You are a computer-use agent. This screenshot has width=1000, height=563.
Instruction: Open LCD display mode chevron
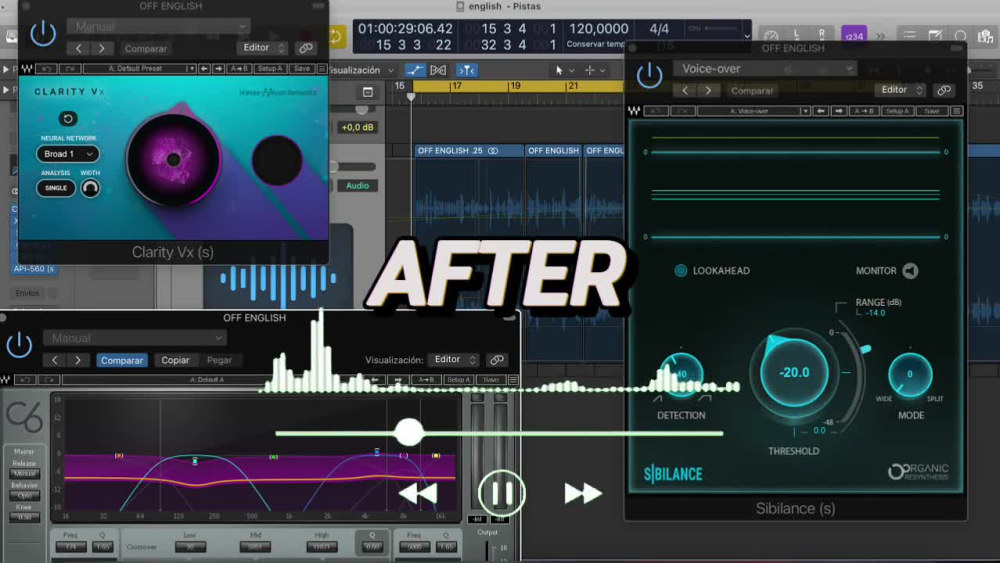tap(747, 36)
